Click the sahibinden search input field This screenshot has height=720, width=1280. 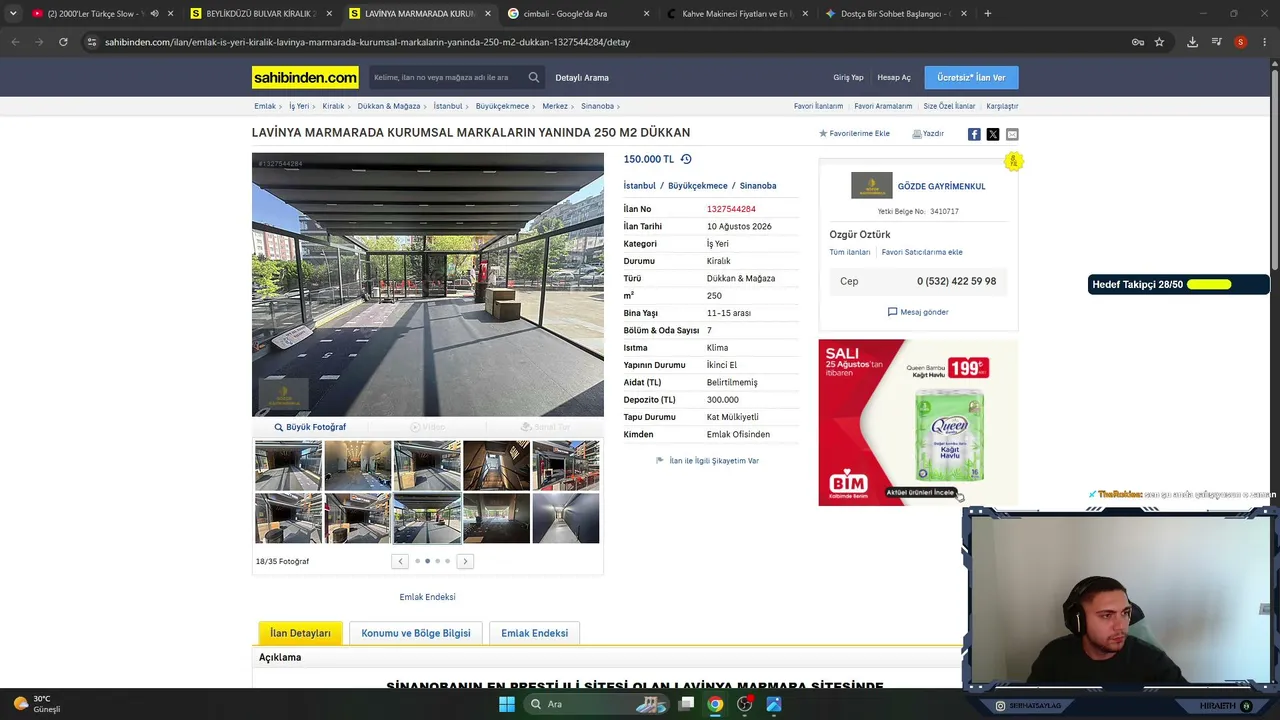(448, 77)
